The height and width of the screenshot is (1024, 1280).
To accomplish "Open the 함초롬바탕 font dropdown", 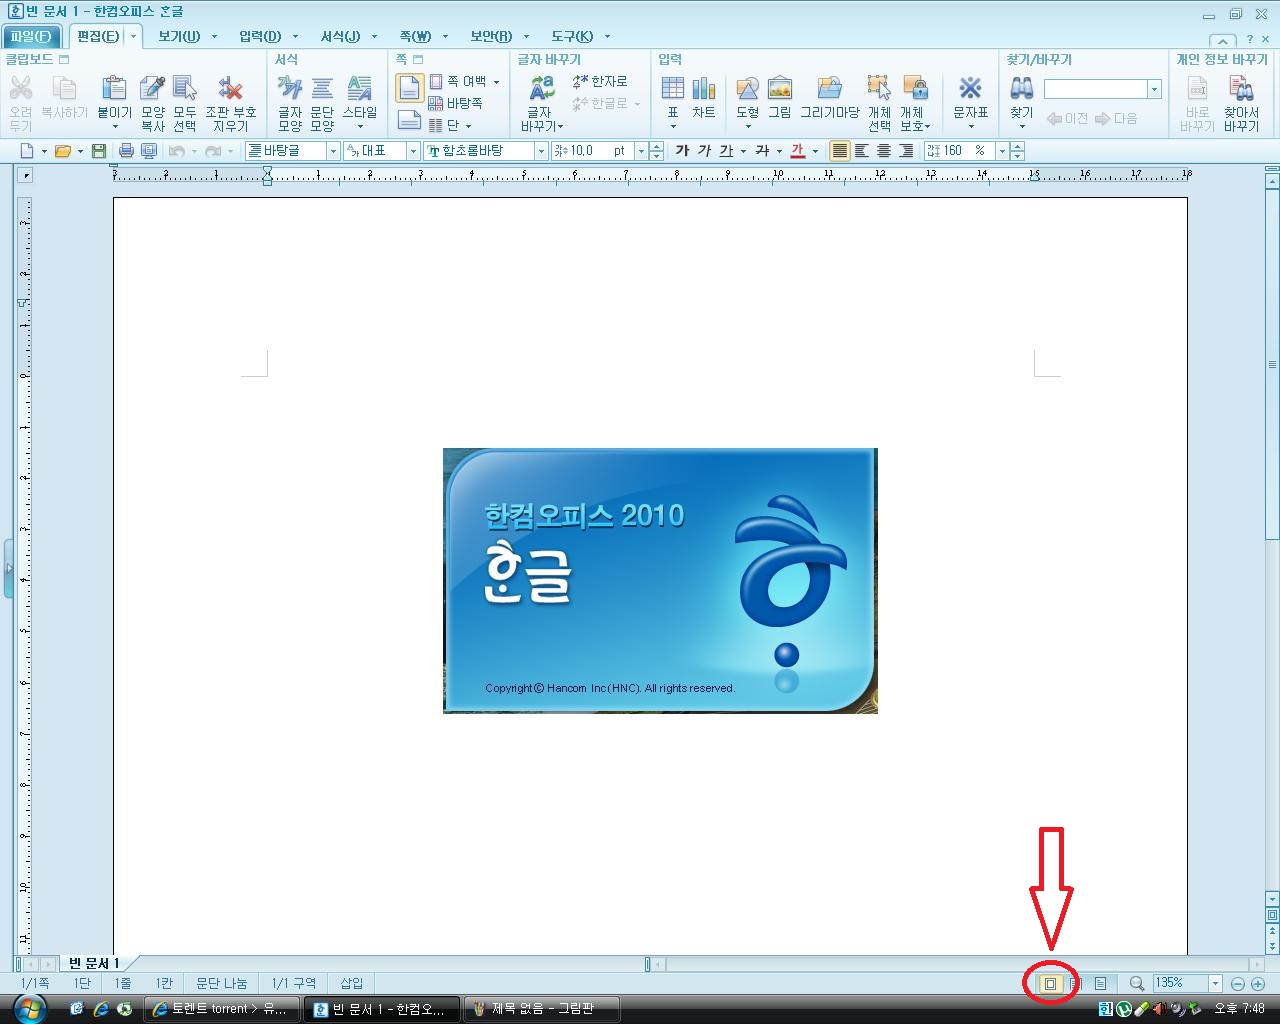I will tap(541, 151).
